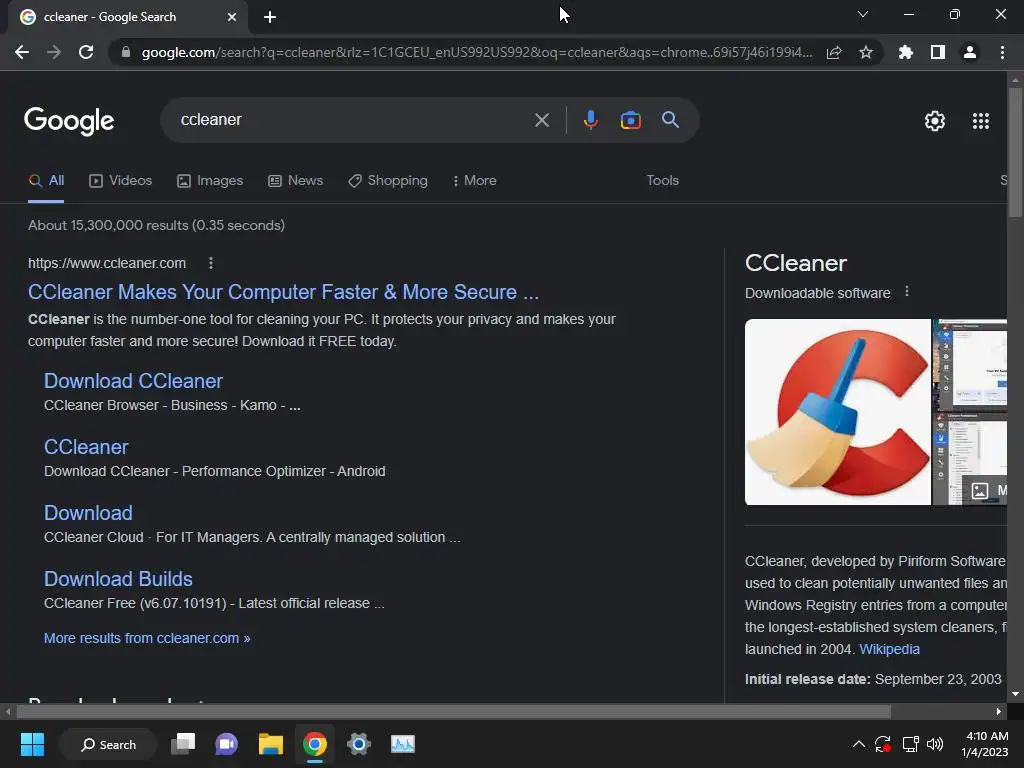Click More results from ccleaner.com
1024x768 pixels.
click(147, 638)
